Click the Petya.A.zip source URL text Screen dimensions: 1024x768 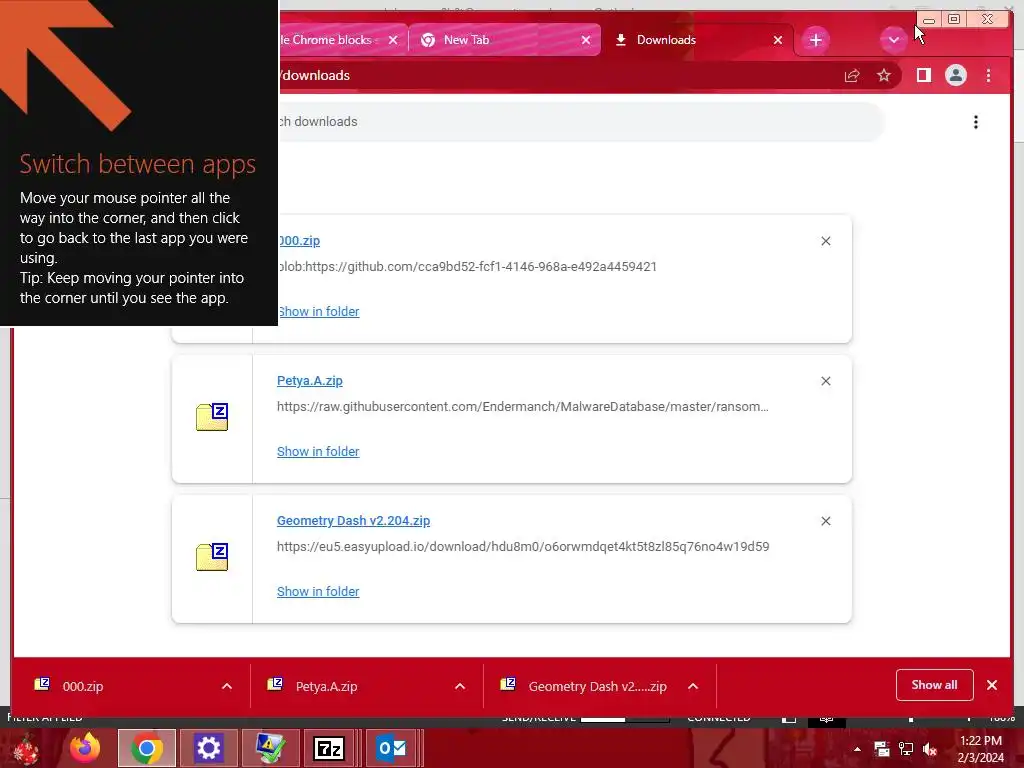(522, 406)
